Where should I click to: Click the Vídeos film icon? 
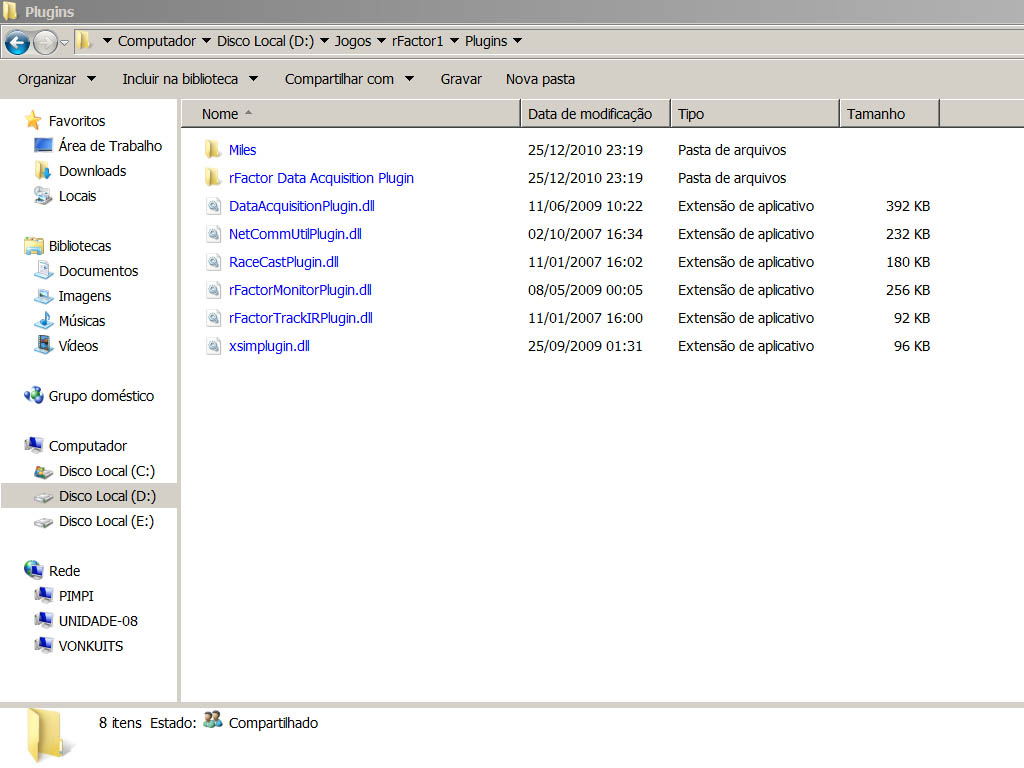point(44,345)
